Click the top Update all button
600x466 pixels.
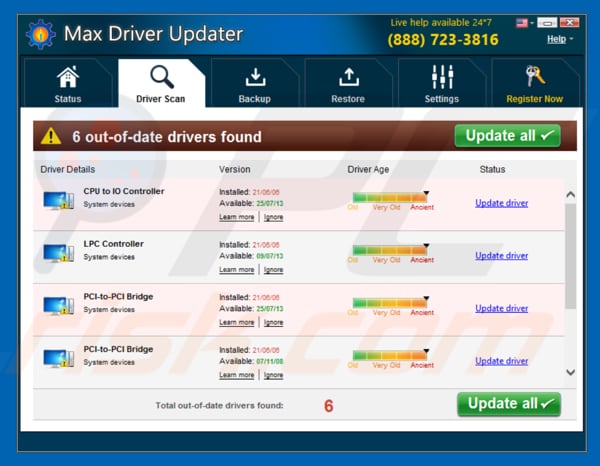click(508, 136)
